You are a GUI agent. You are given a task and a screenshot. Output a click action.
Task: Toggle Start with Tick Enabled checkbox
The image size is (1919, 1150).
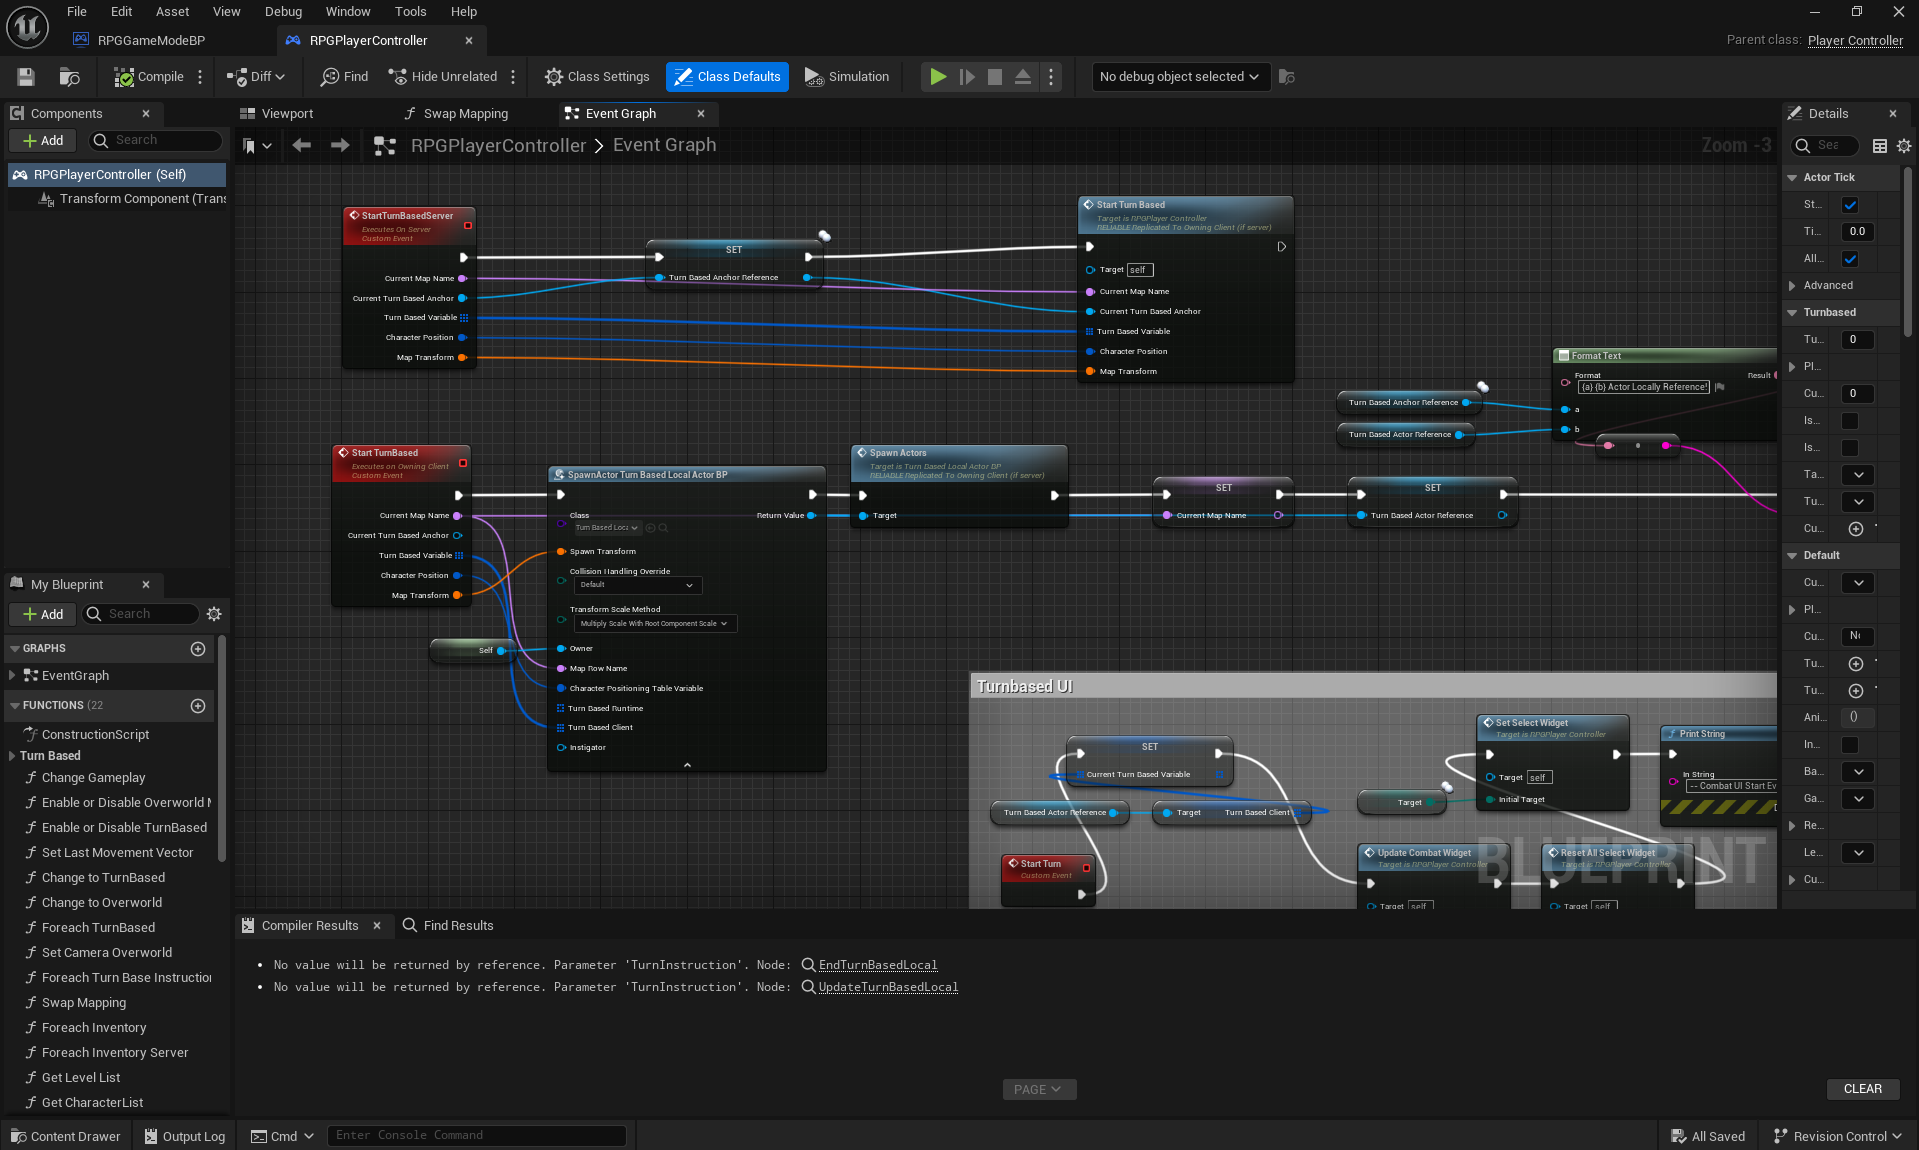(1850, 205)
